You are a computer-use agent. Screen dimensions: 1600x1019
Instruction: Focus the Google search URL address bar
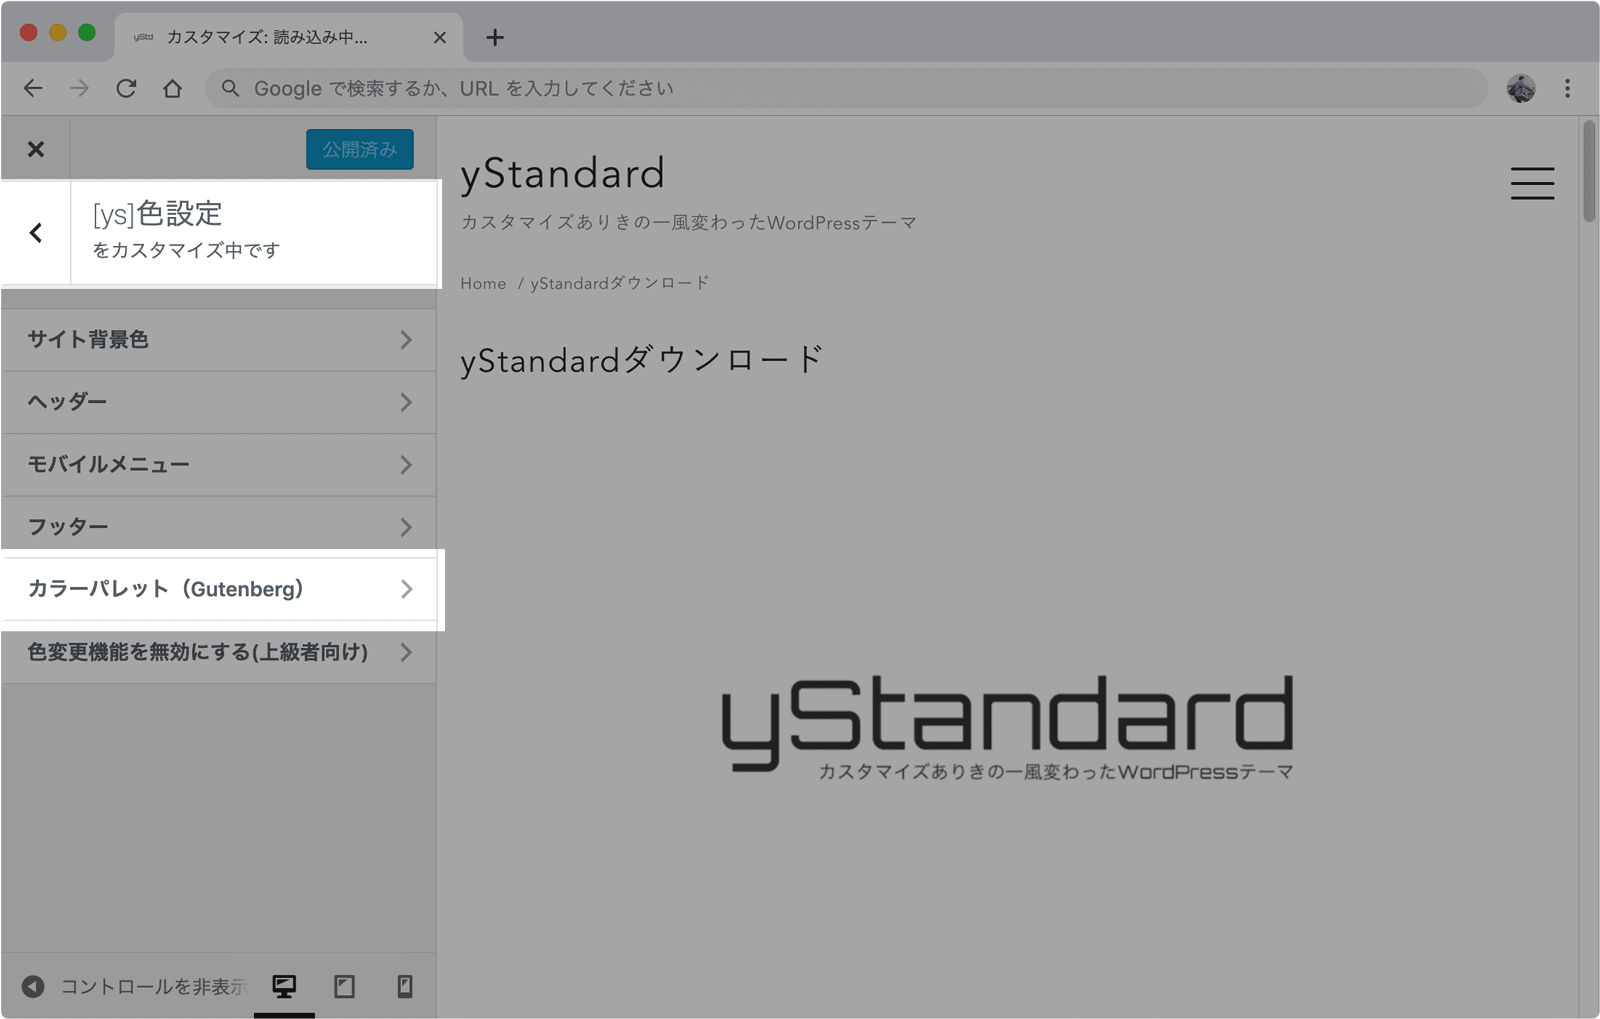click(846, 88)
